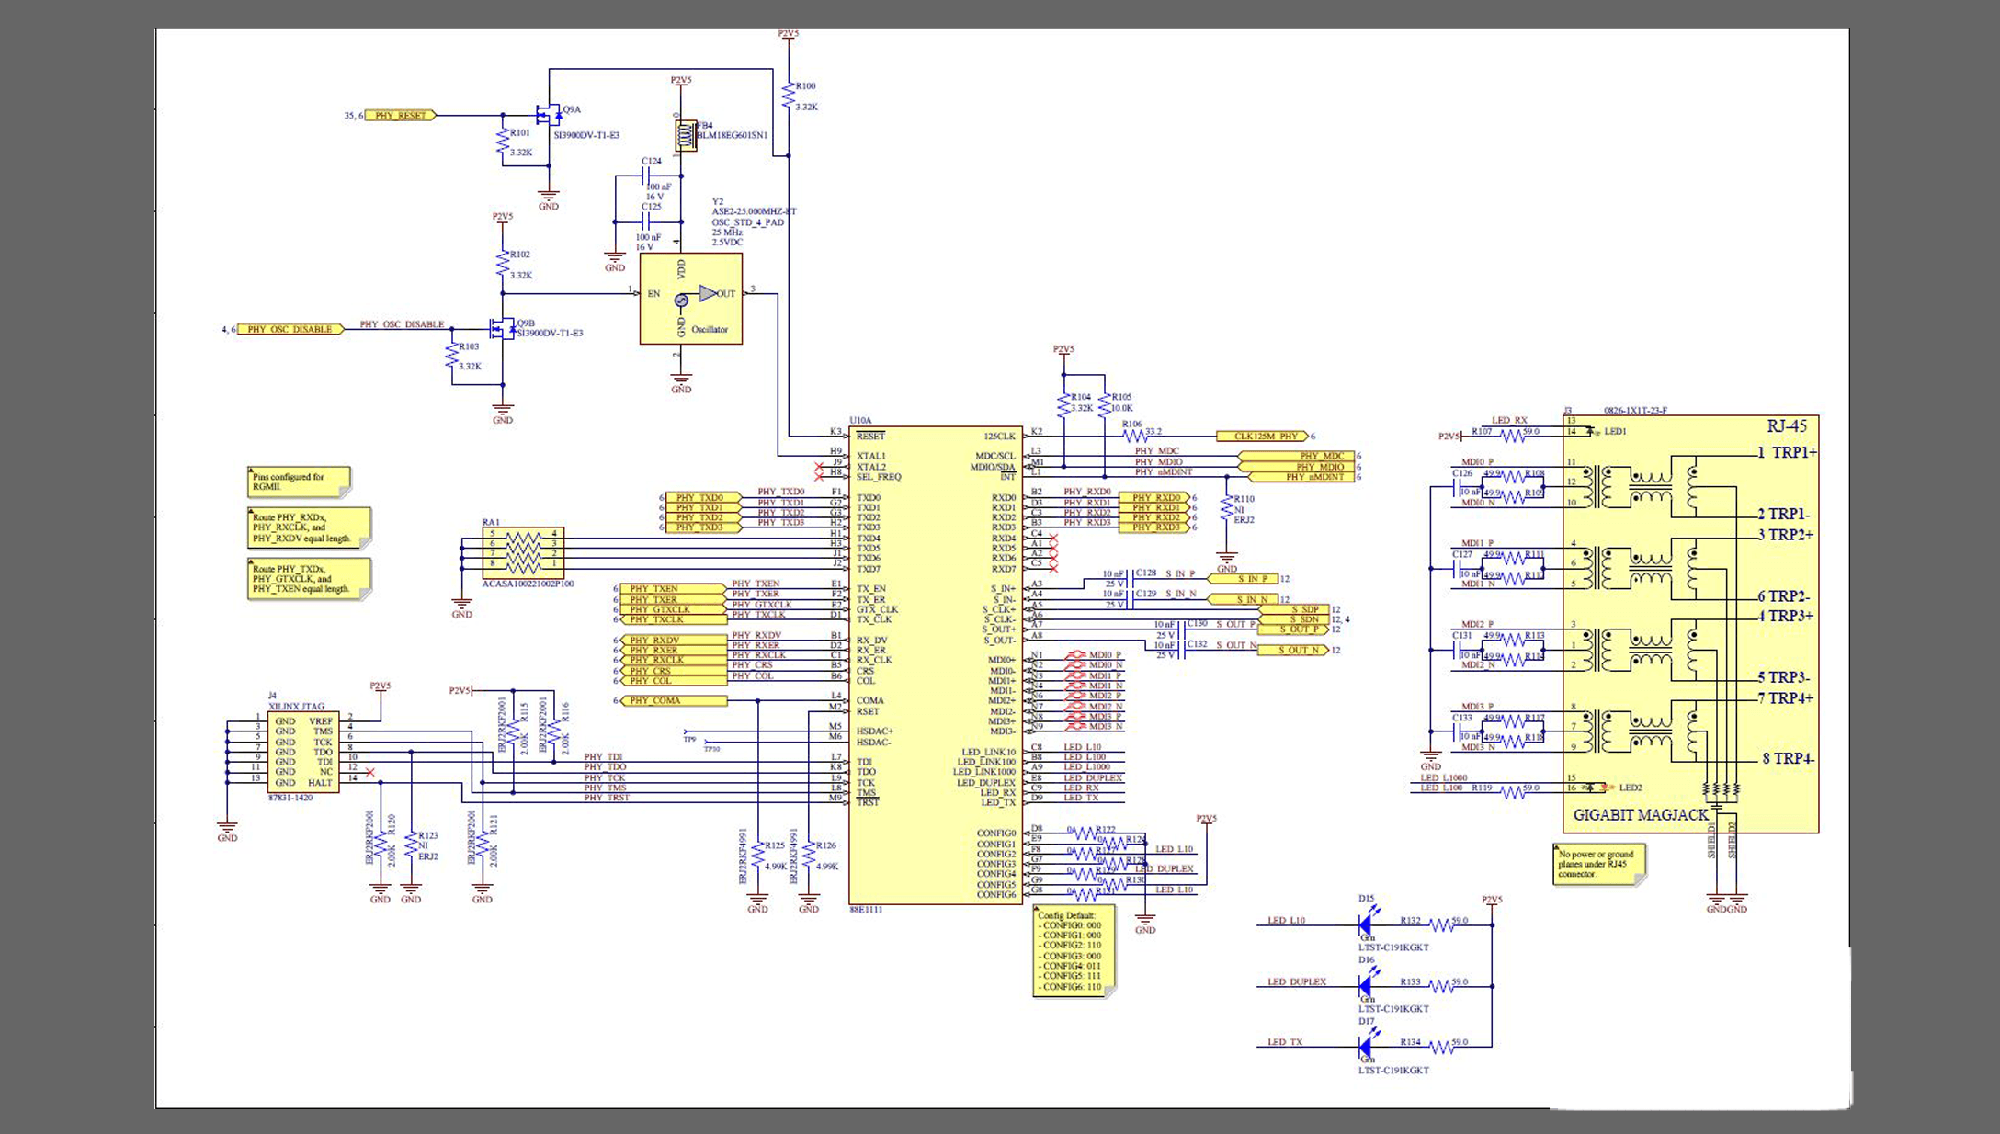Open the 'Pins configured for RGMII' note
This screenshot has height=1134, width=2000.
point(298,482)
